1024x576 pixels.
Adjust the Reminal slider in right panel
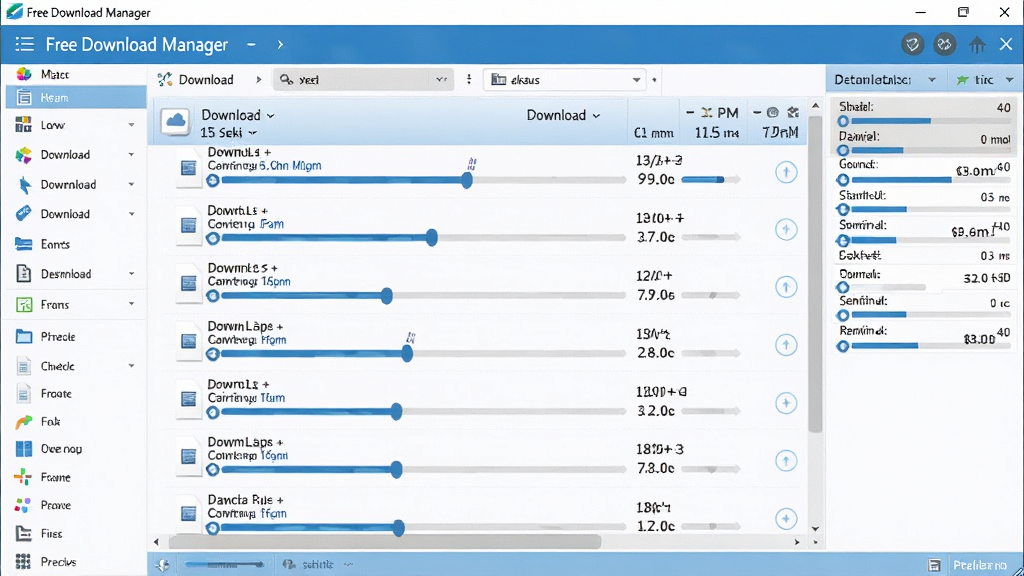pos(925,346)
